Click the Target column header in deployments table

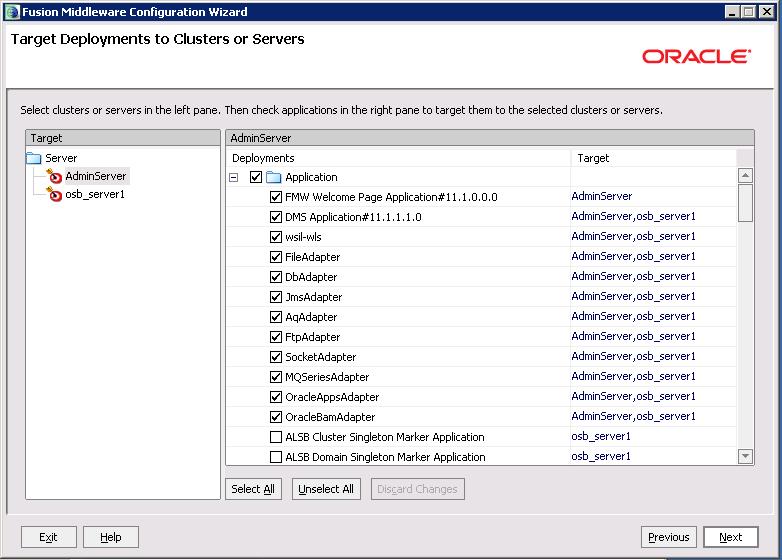653,158
